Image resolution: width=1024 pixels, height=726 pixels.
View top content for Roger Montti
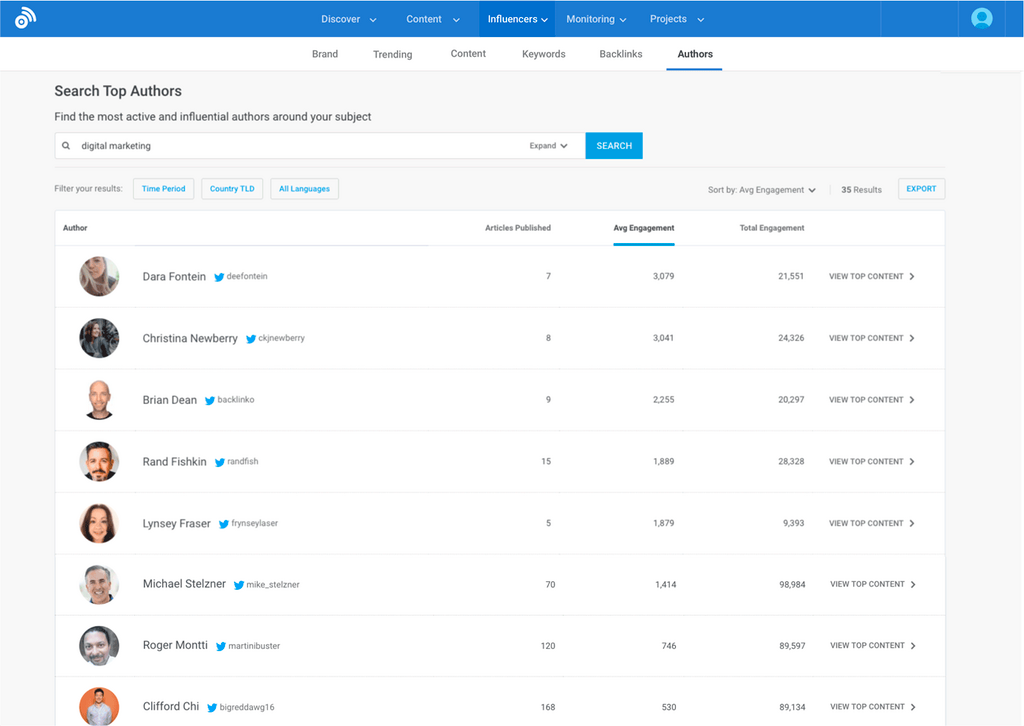[873, 646]
